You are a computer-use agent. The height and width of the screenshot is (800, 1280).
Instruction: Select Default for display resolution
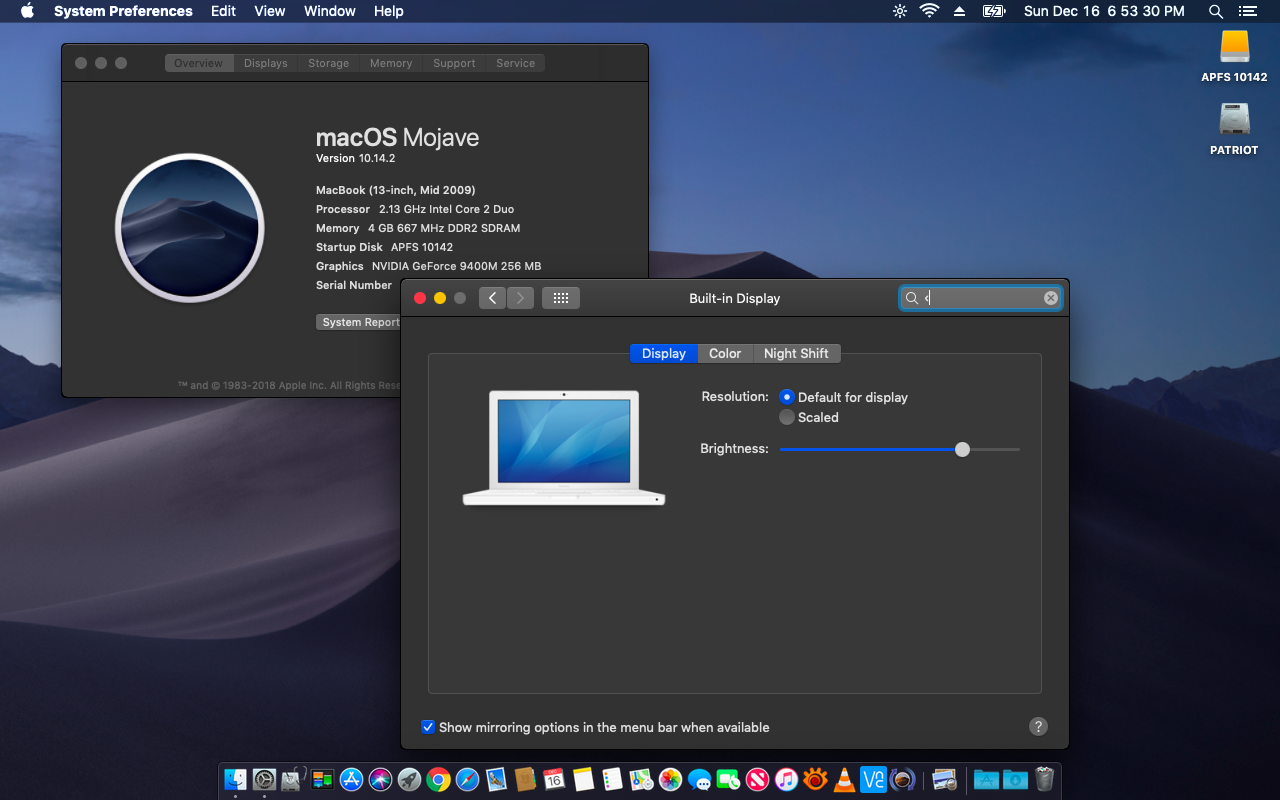tap(787, 397)
